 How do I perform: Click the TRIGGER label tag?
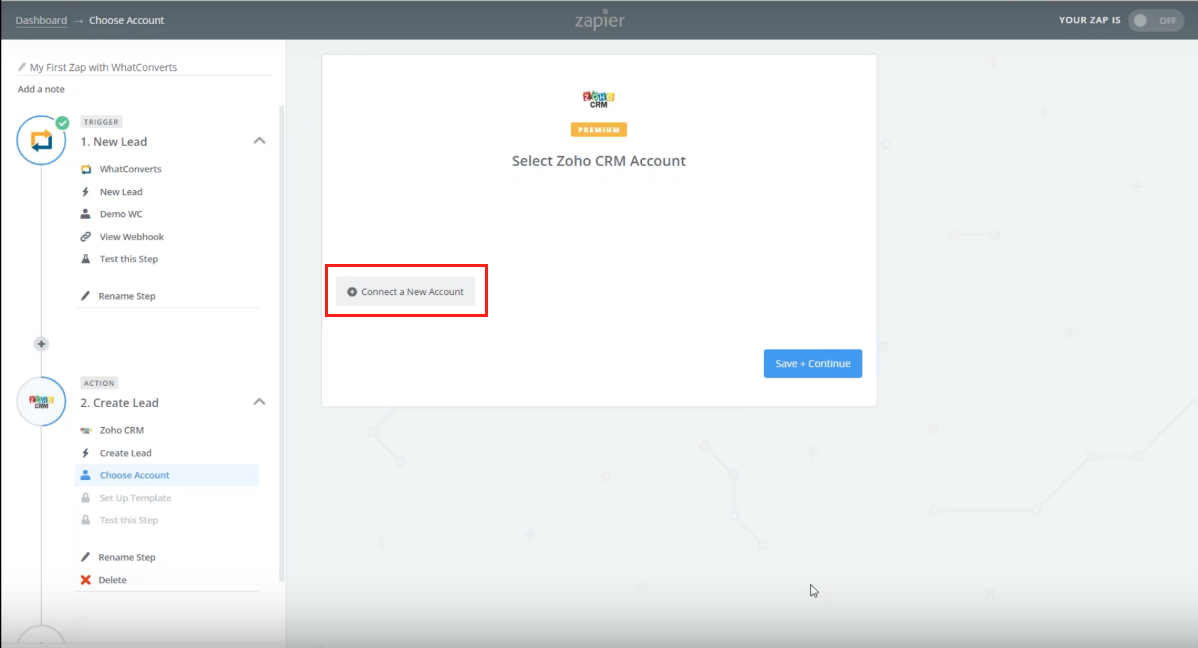(101, 122)
